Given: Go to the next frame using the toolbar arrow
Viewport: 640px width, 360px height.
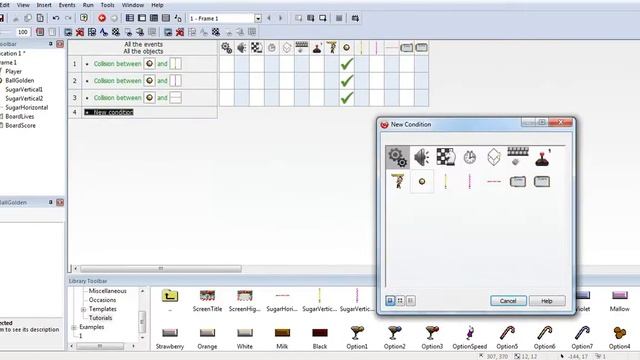Looking at the screenshot, I should pyautogui.click(x=281, y=18).
